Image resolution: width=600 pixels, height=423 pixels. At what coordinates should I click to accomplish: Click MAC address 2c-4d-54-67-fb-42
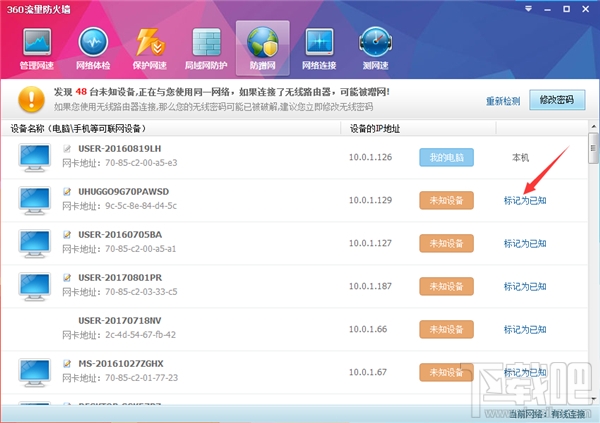click(x=140, y=335)
